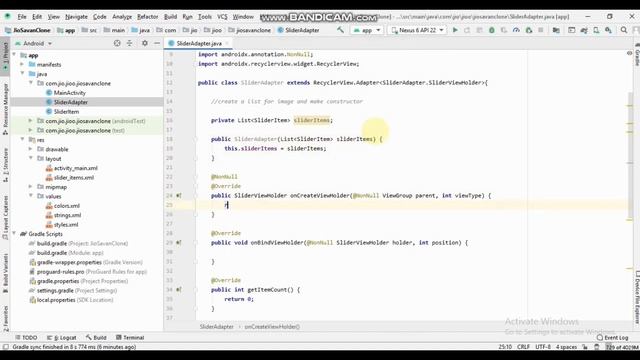Screen dimensions: 640x360
Task: Select MainActivity in project tree
Action: pyautogui.click(x=69, y=93)
